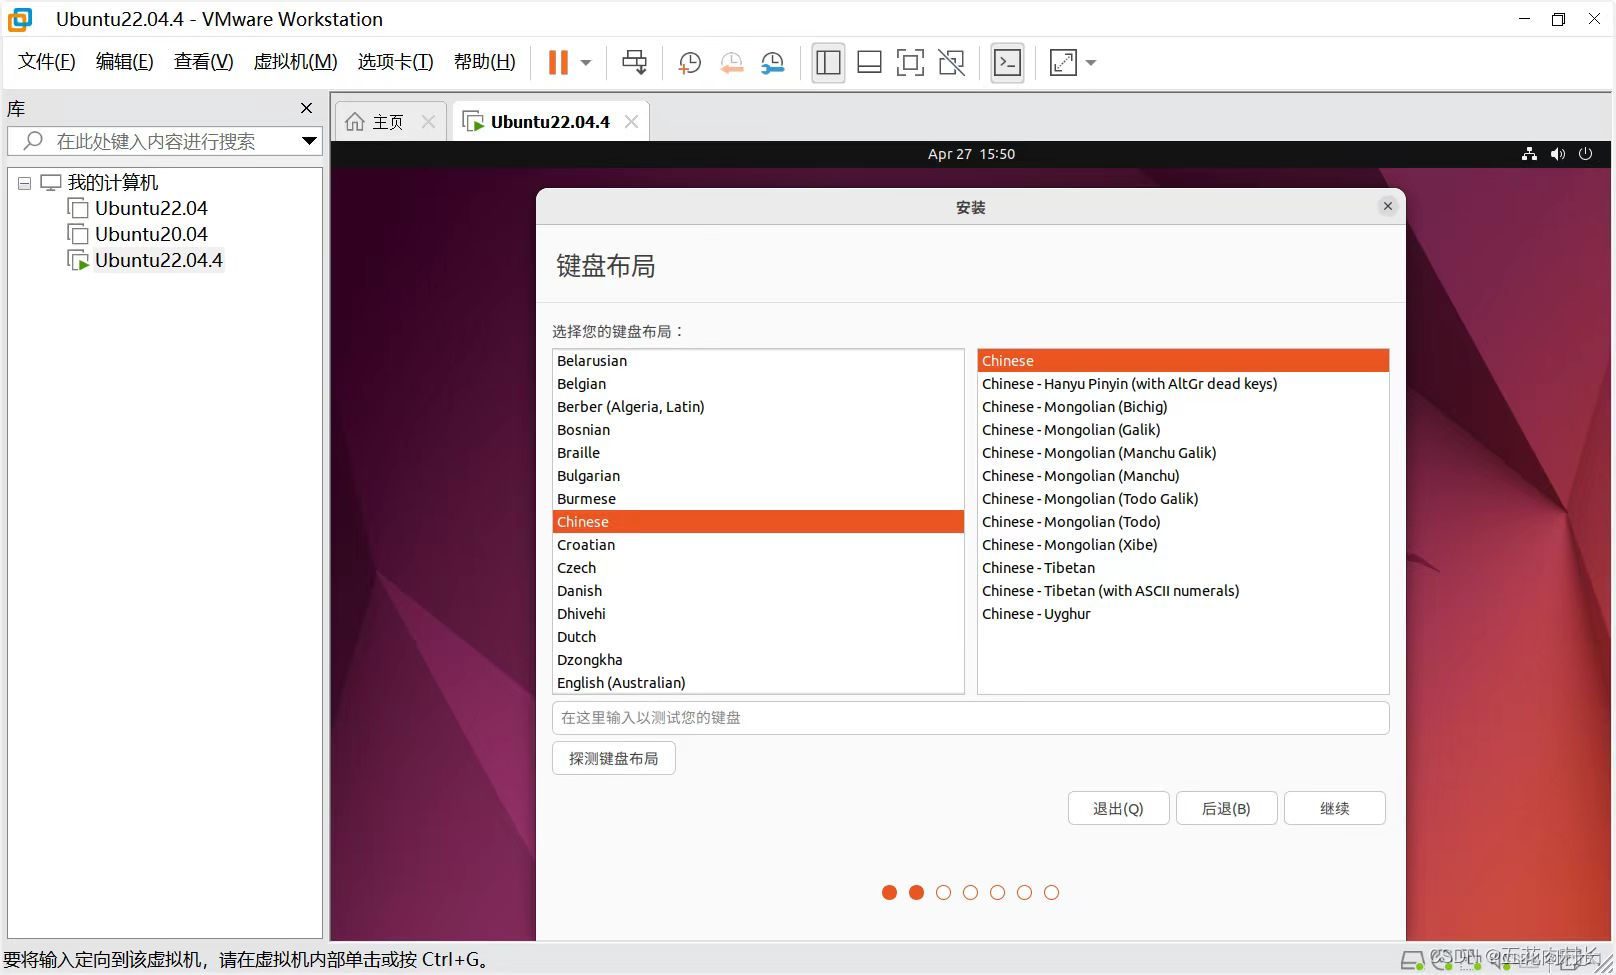Click the 退出(Q) button
Image resolution: width=1616 pixels, height=975 pixels.
coord(1118,808)
